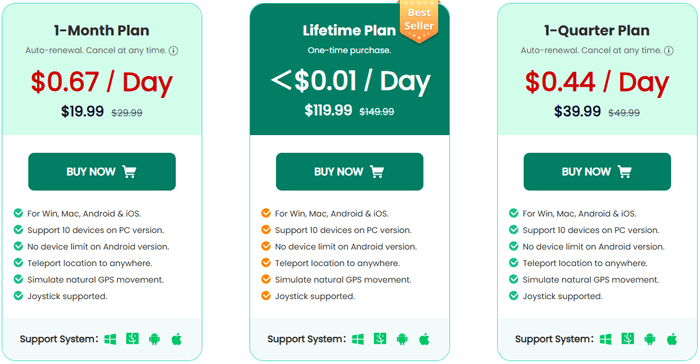Click green checkmark beside 1-Month 'Teleport location to anywhere'

tap(18, 263)
